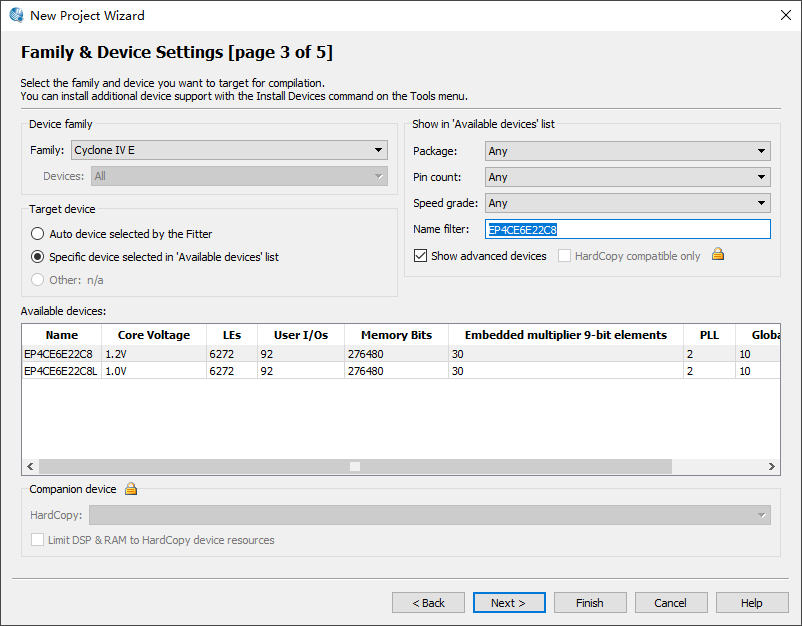Cancel the New Project Wizard
The height and width of the screenshot is (626, 802).
(671, 603)
